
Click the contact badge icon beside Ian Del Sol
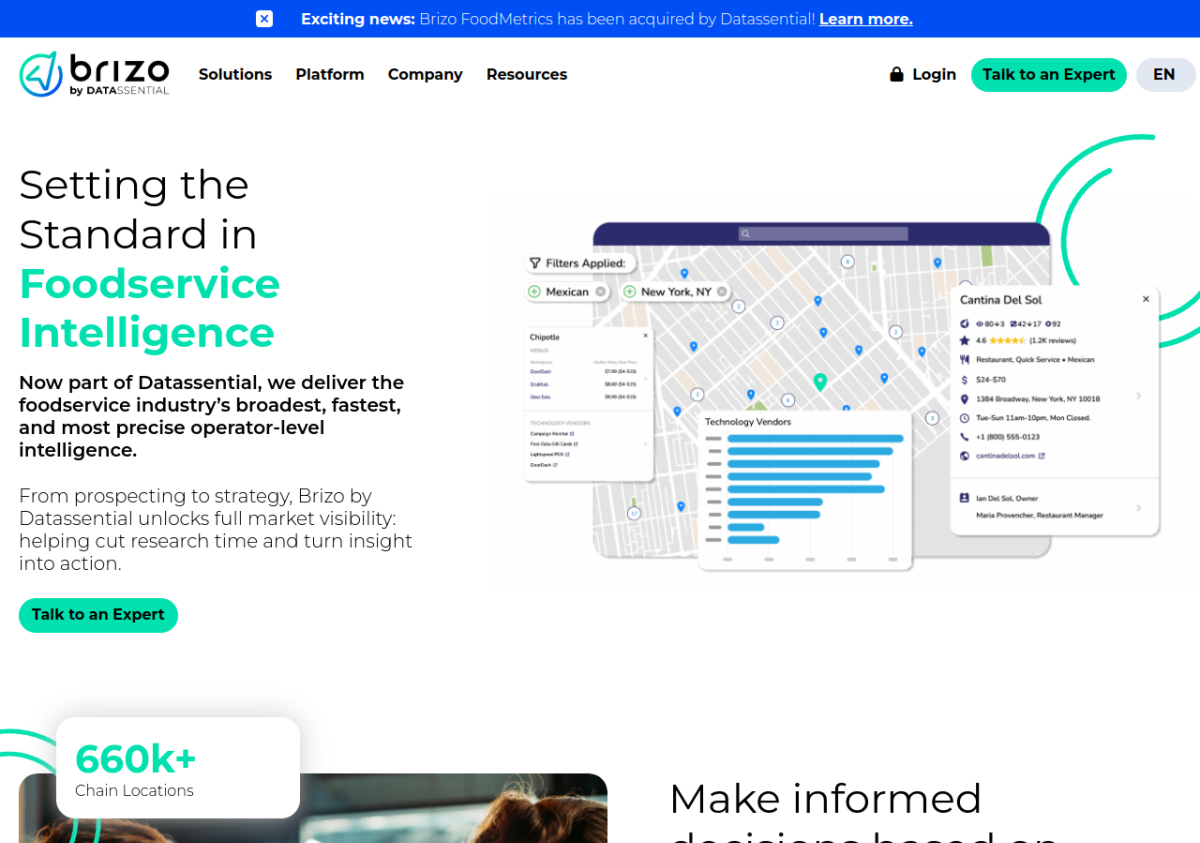pos(964,498)
